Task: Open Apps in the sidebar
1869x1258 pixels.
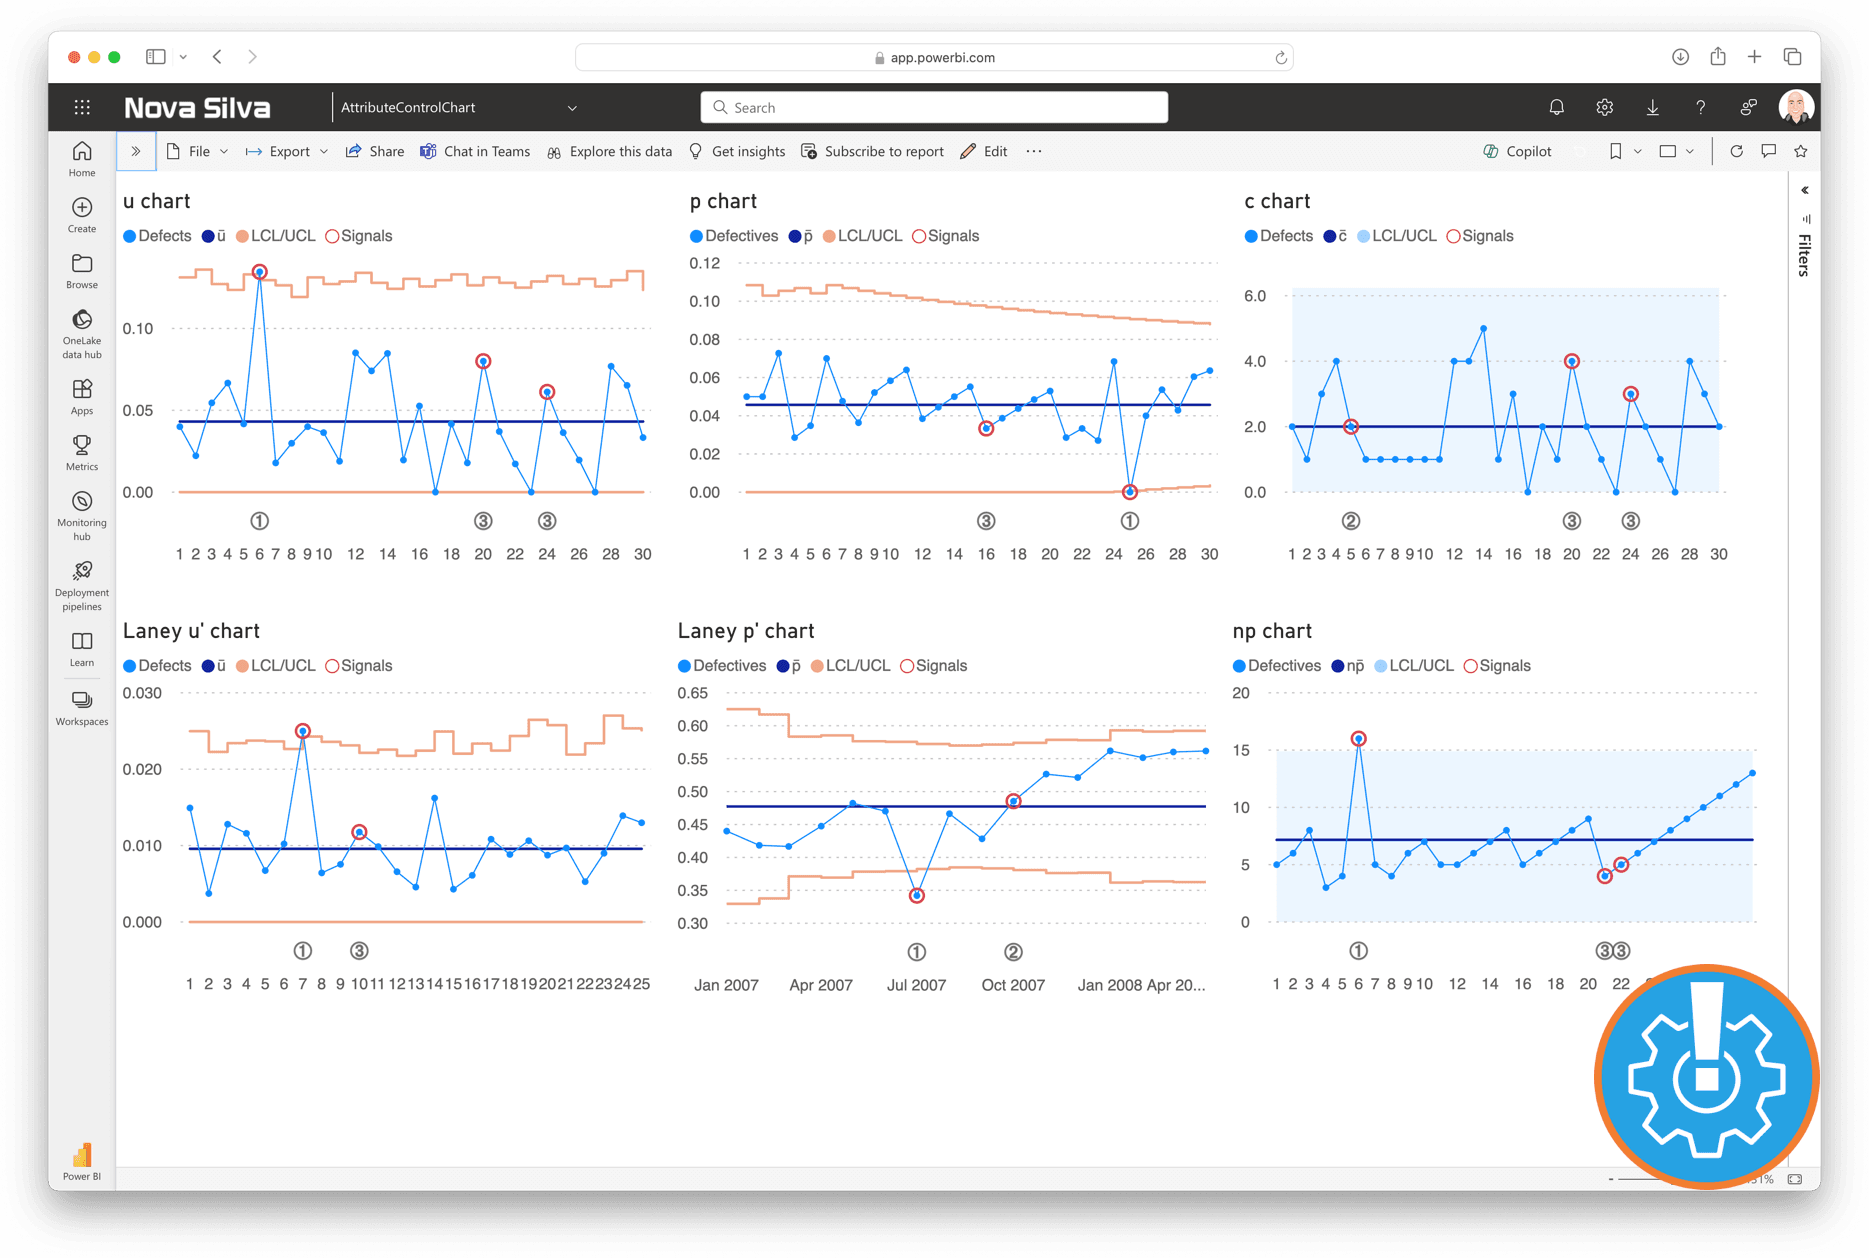Action: 82,397
